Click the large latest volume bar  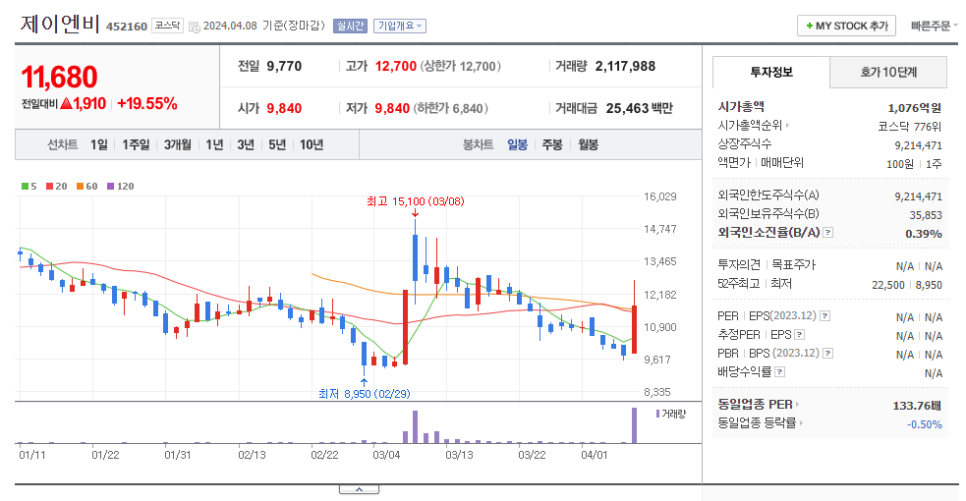(x=634, y=425)
